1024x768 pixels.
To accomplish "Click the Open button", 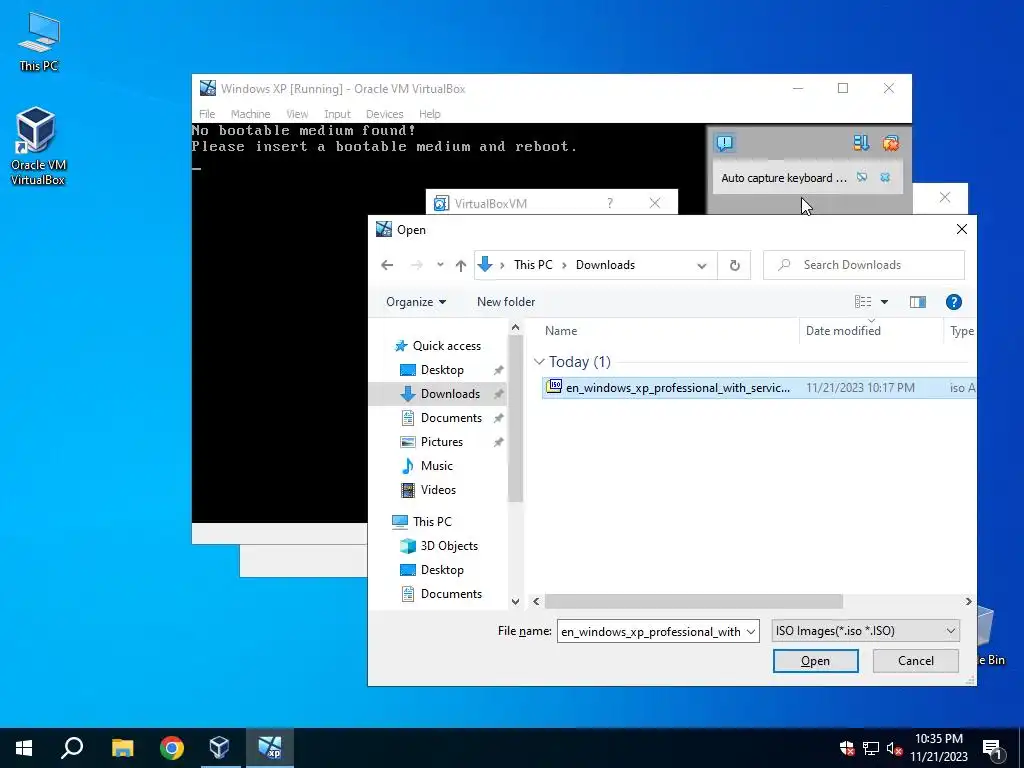I will pyautogui.click(x=816, y=661).
